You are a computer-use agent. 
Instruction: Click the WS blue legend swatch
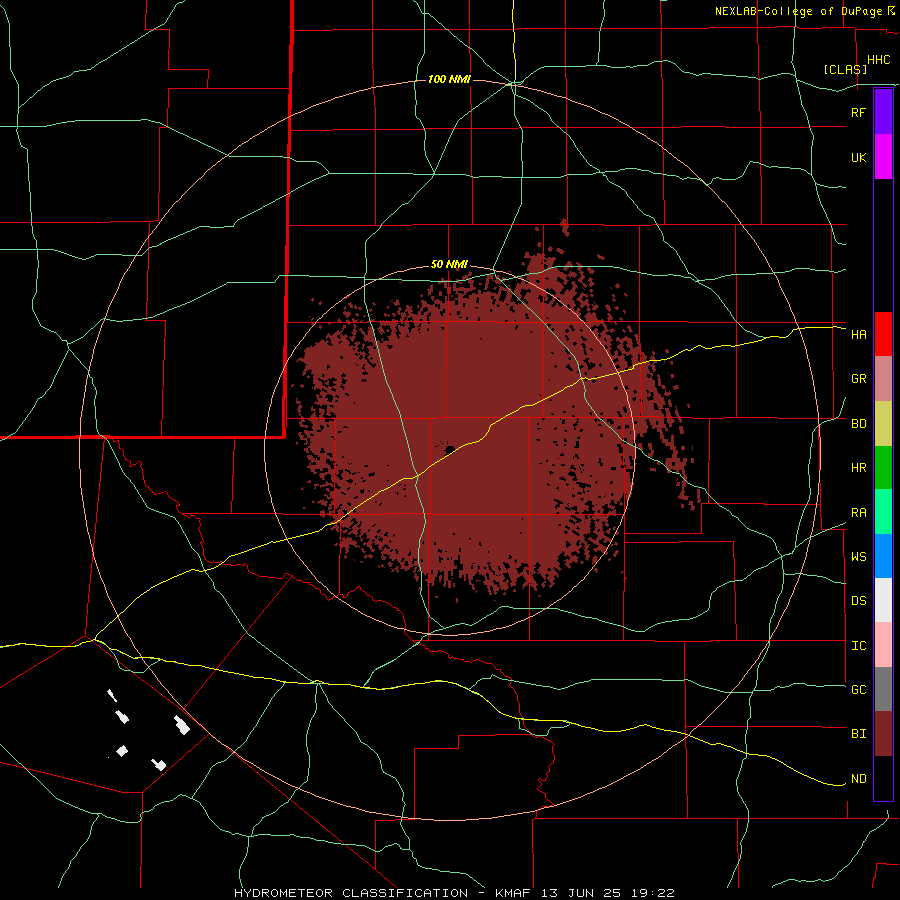pos(883,556)
